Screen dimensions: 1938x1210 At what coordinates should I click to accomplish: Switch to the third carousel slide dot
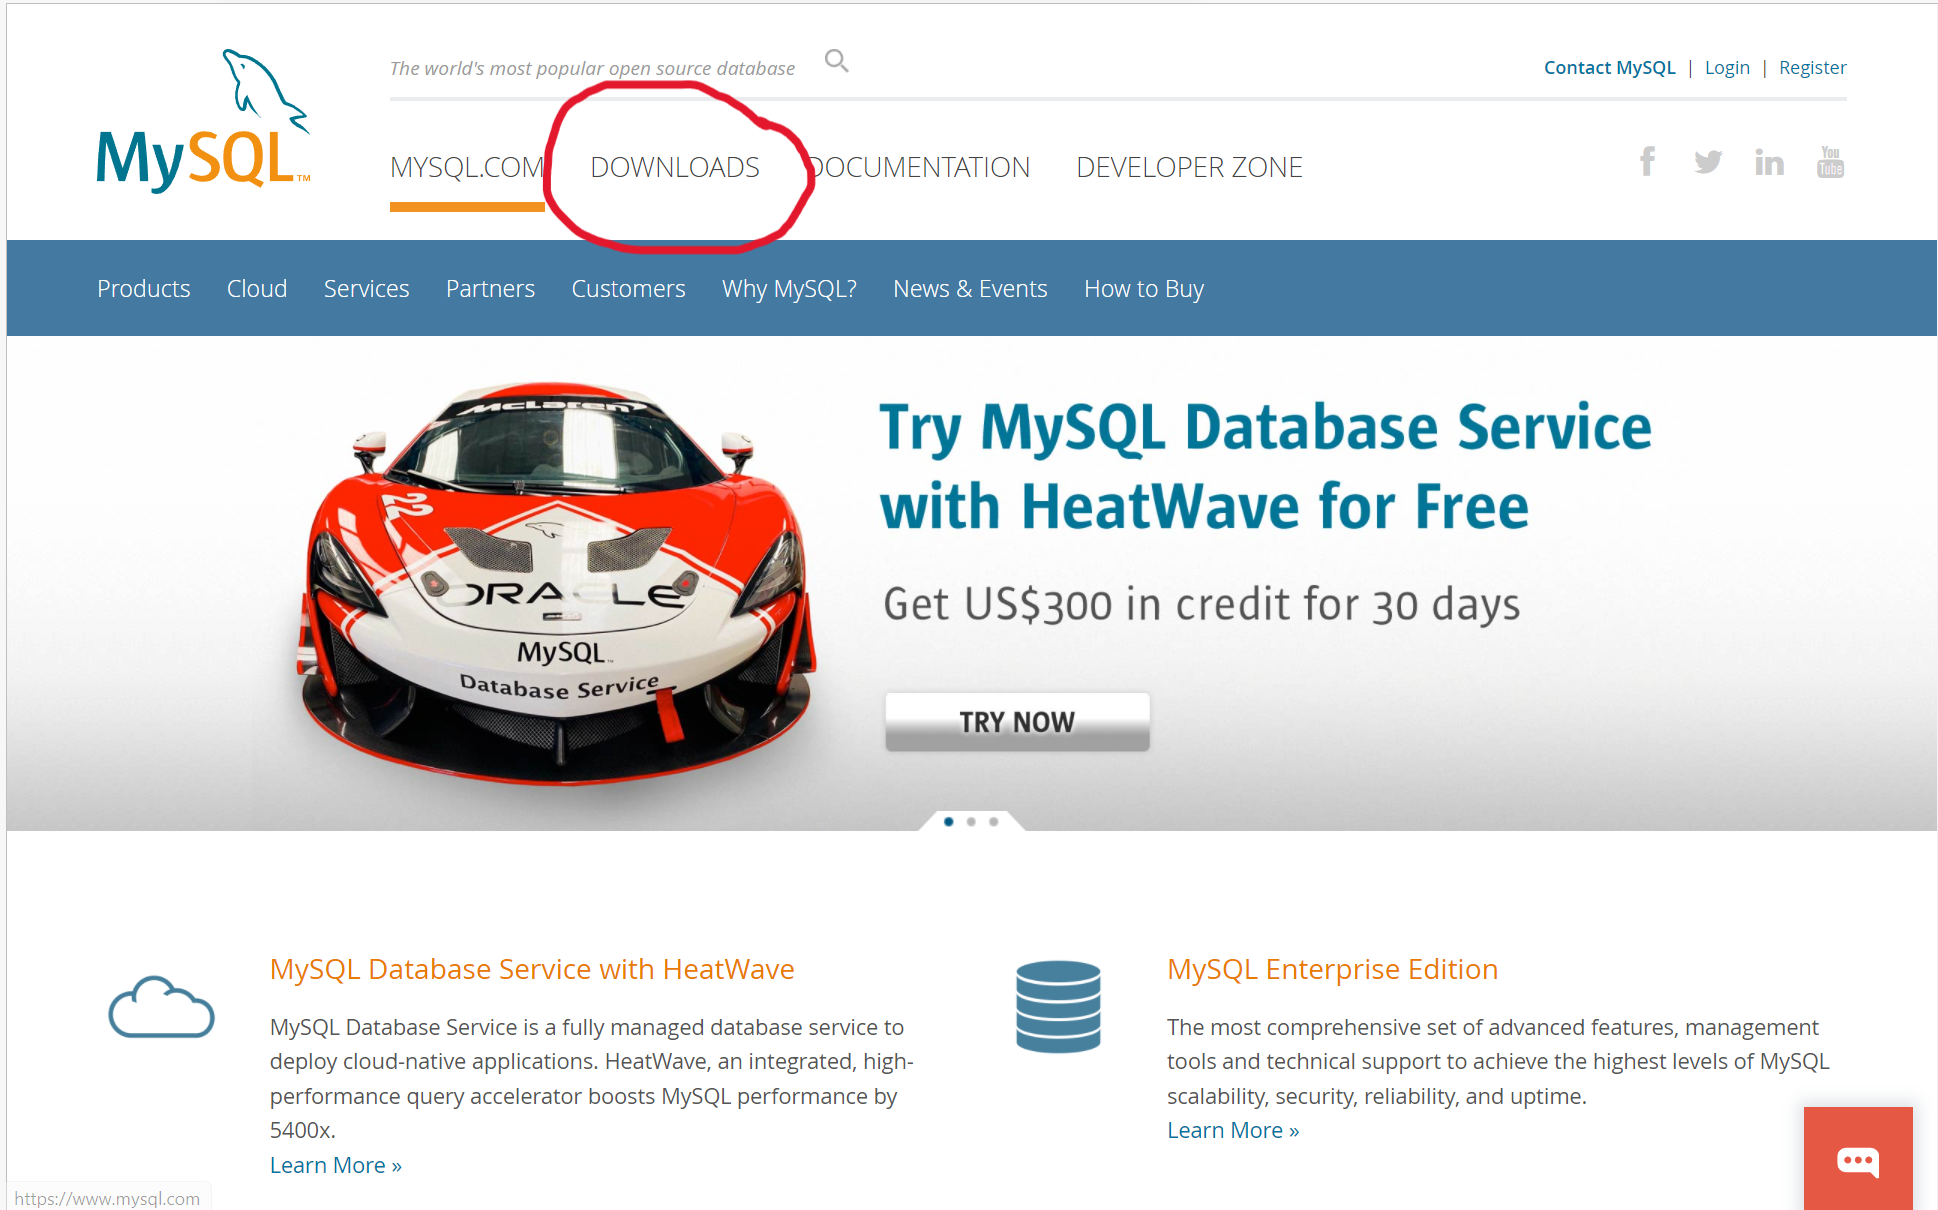coord(993,822)
